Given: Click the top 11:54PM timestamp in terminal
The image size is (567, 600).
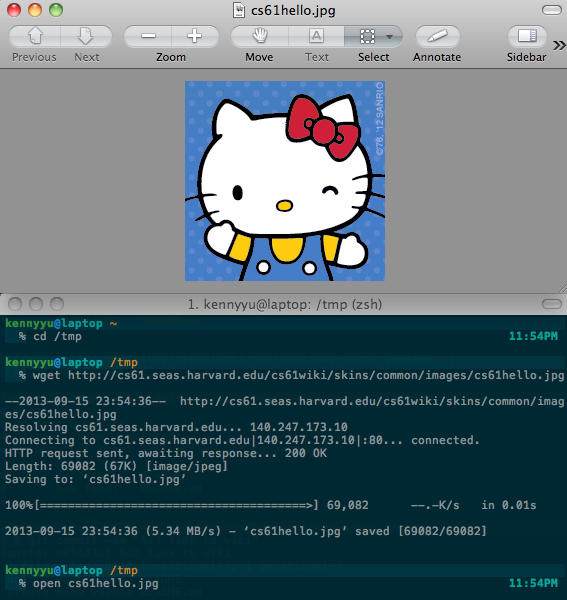Looking at the screenshot, I should (533, 336).
